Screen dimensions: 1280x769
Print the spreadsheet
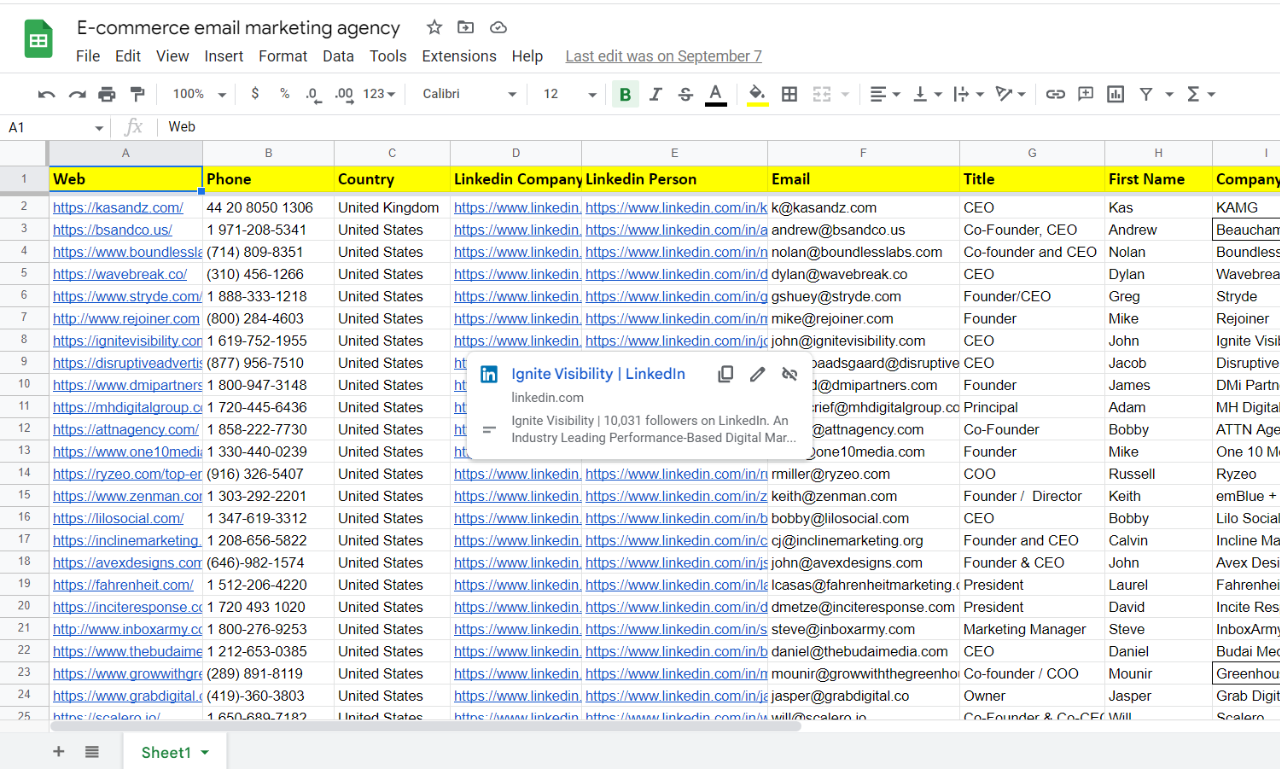tap(108, 93)
